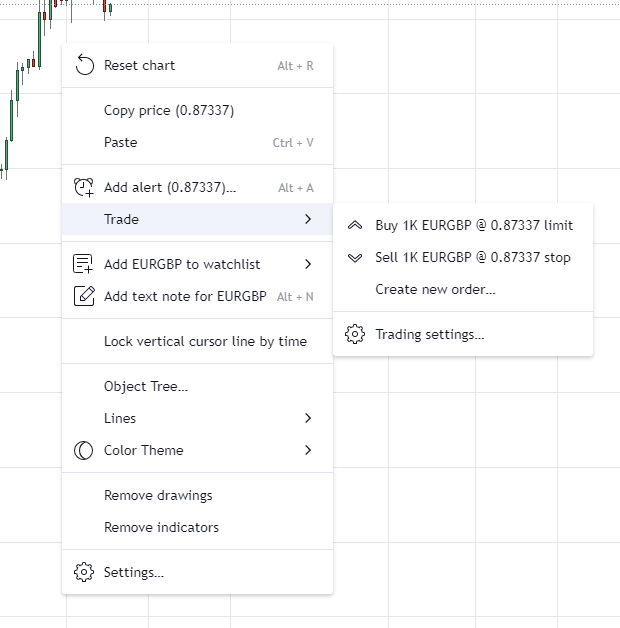Toggle Lock vertical cursor line by time
This screenshot has width=620, height=628.
tap(205, 341)
